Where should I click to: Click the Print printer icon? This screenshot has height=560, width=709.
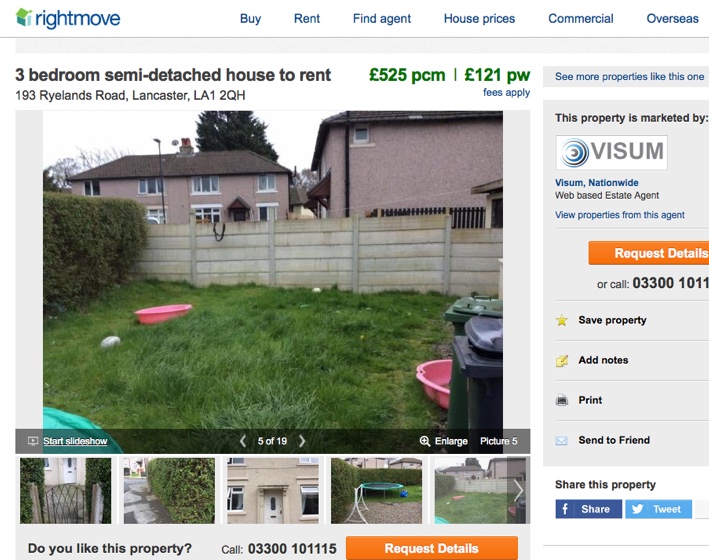click(562, 400)
